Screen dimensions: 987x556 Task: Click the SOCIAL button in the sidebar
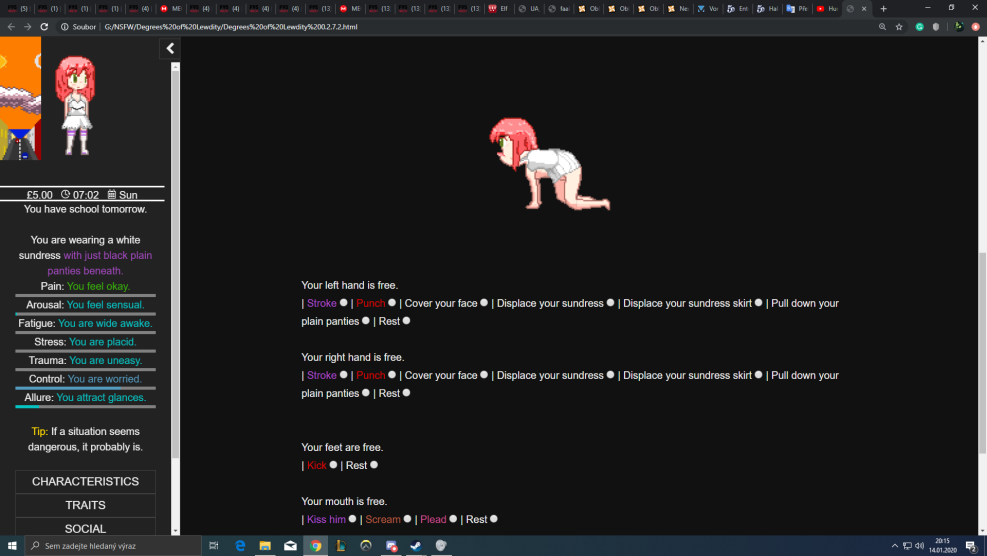pyautogui.click(x=85, y=528)
